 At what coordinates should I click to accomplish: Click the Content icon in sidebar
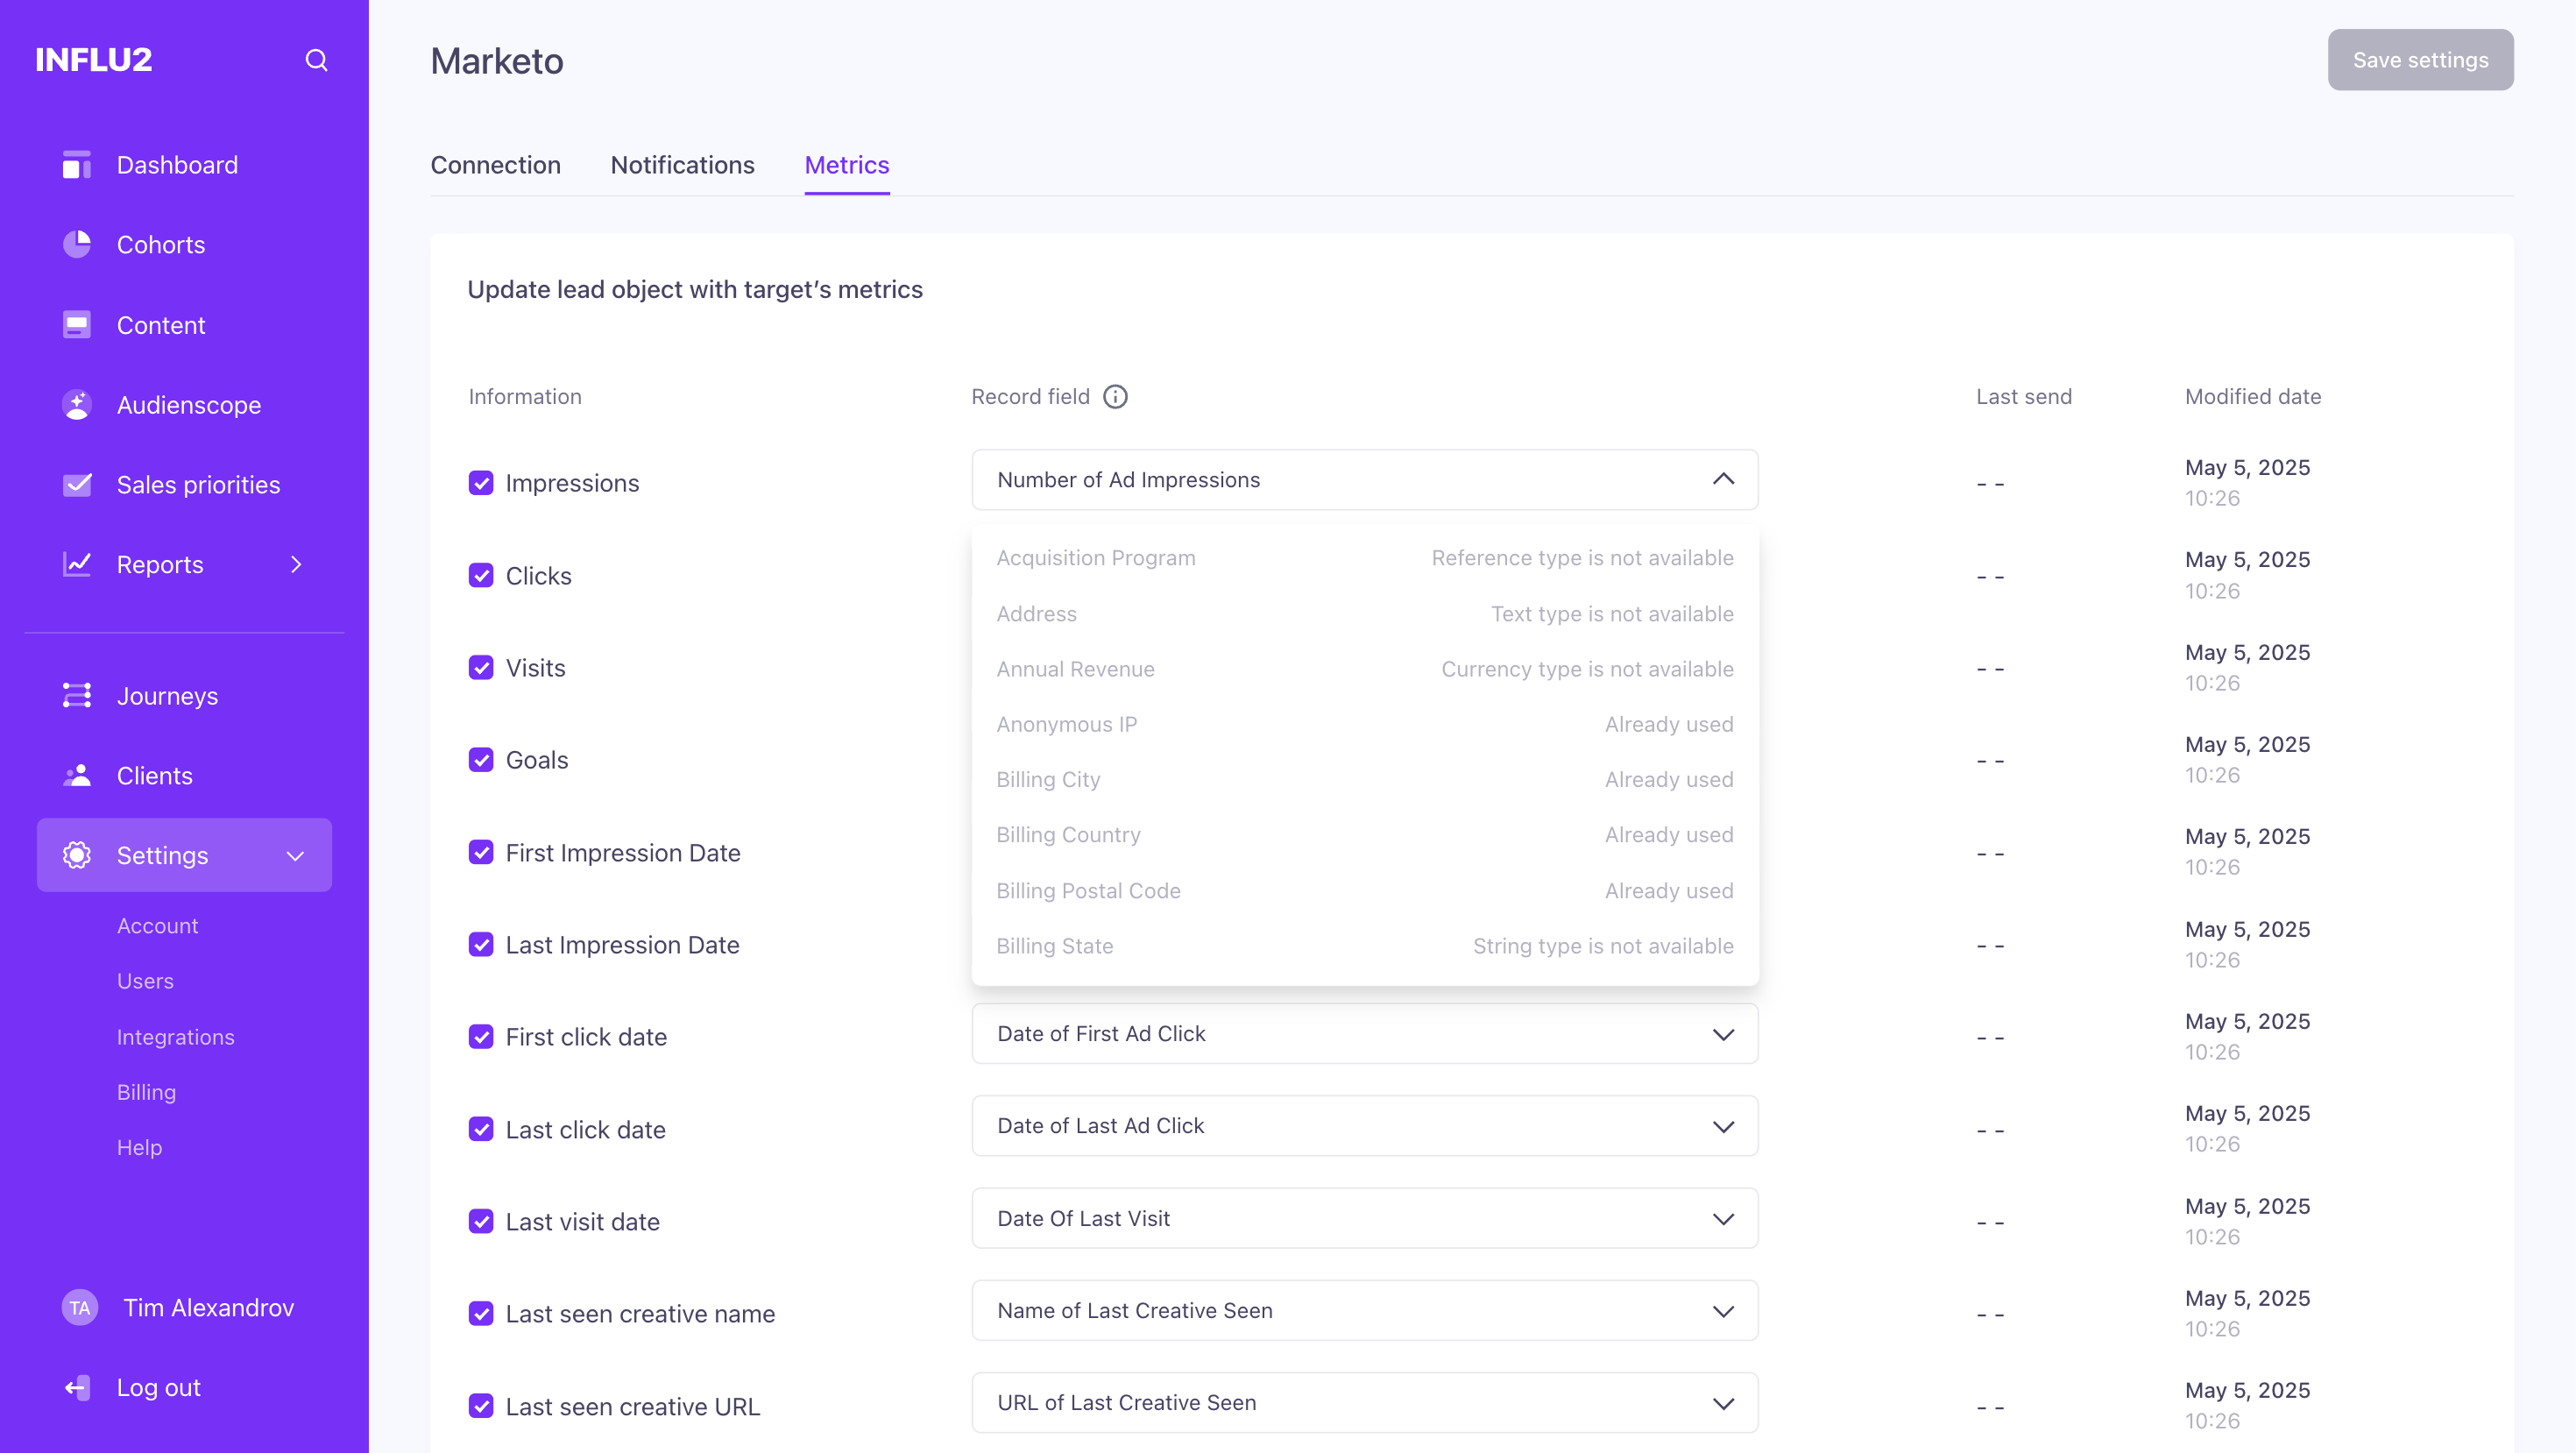click(77, 325)
